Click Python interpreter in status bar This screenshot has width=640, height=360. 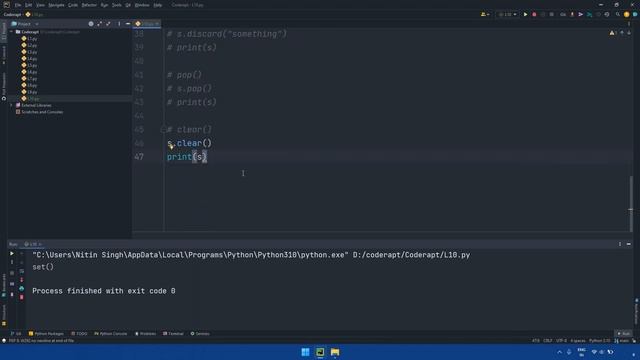[x=600, y=340]
